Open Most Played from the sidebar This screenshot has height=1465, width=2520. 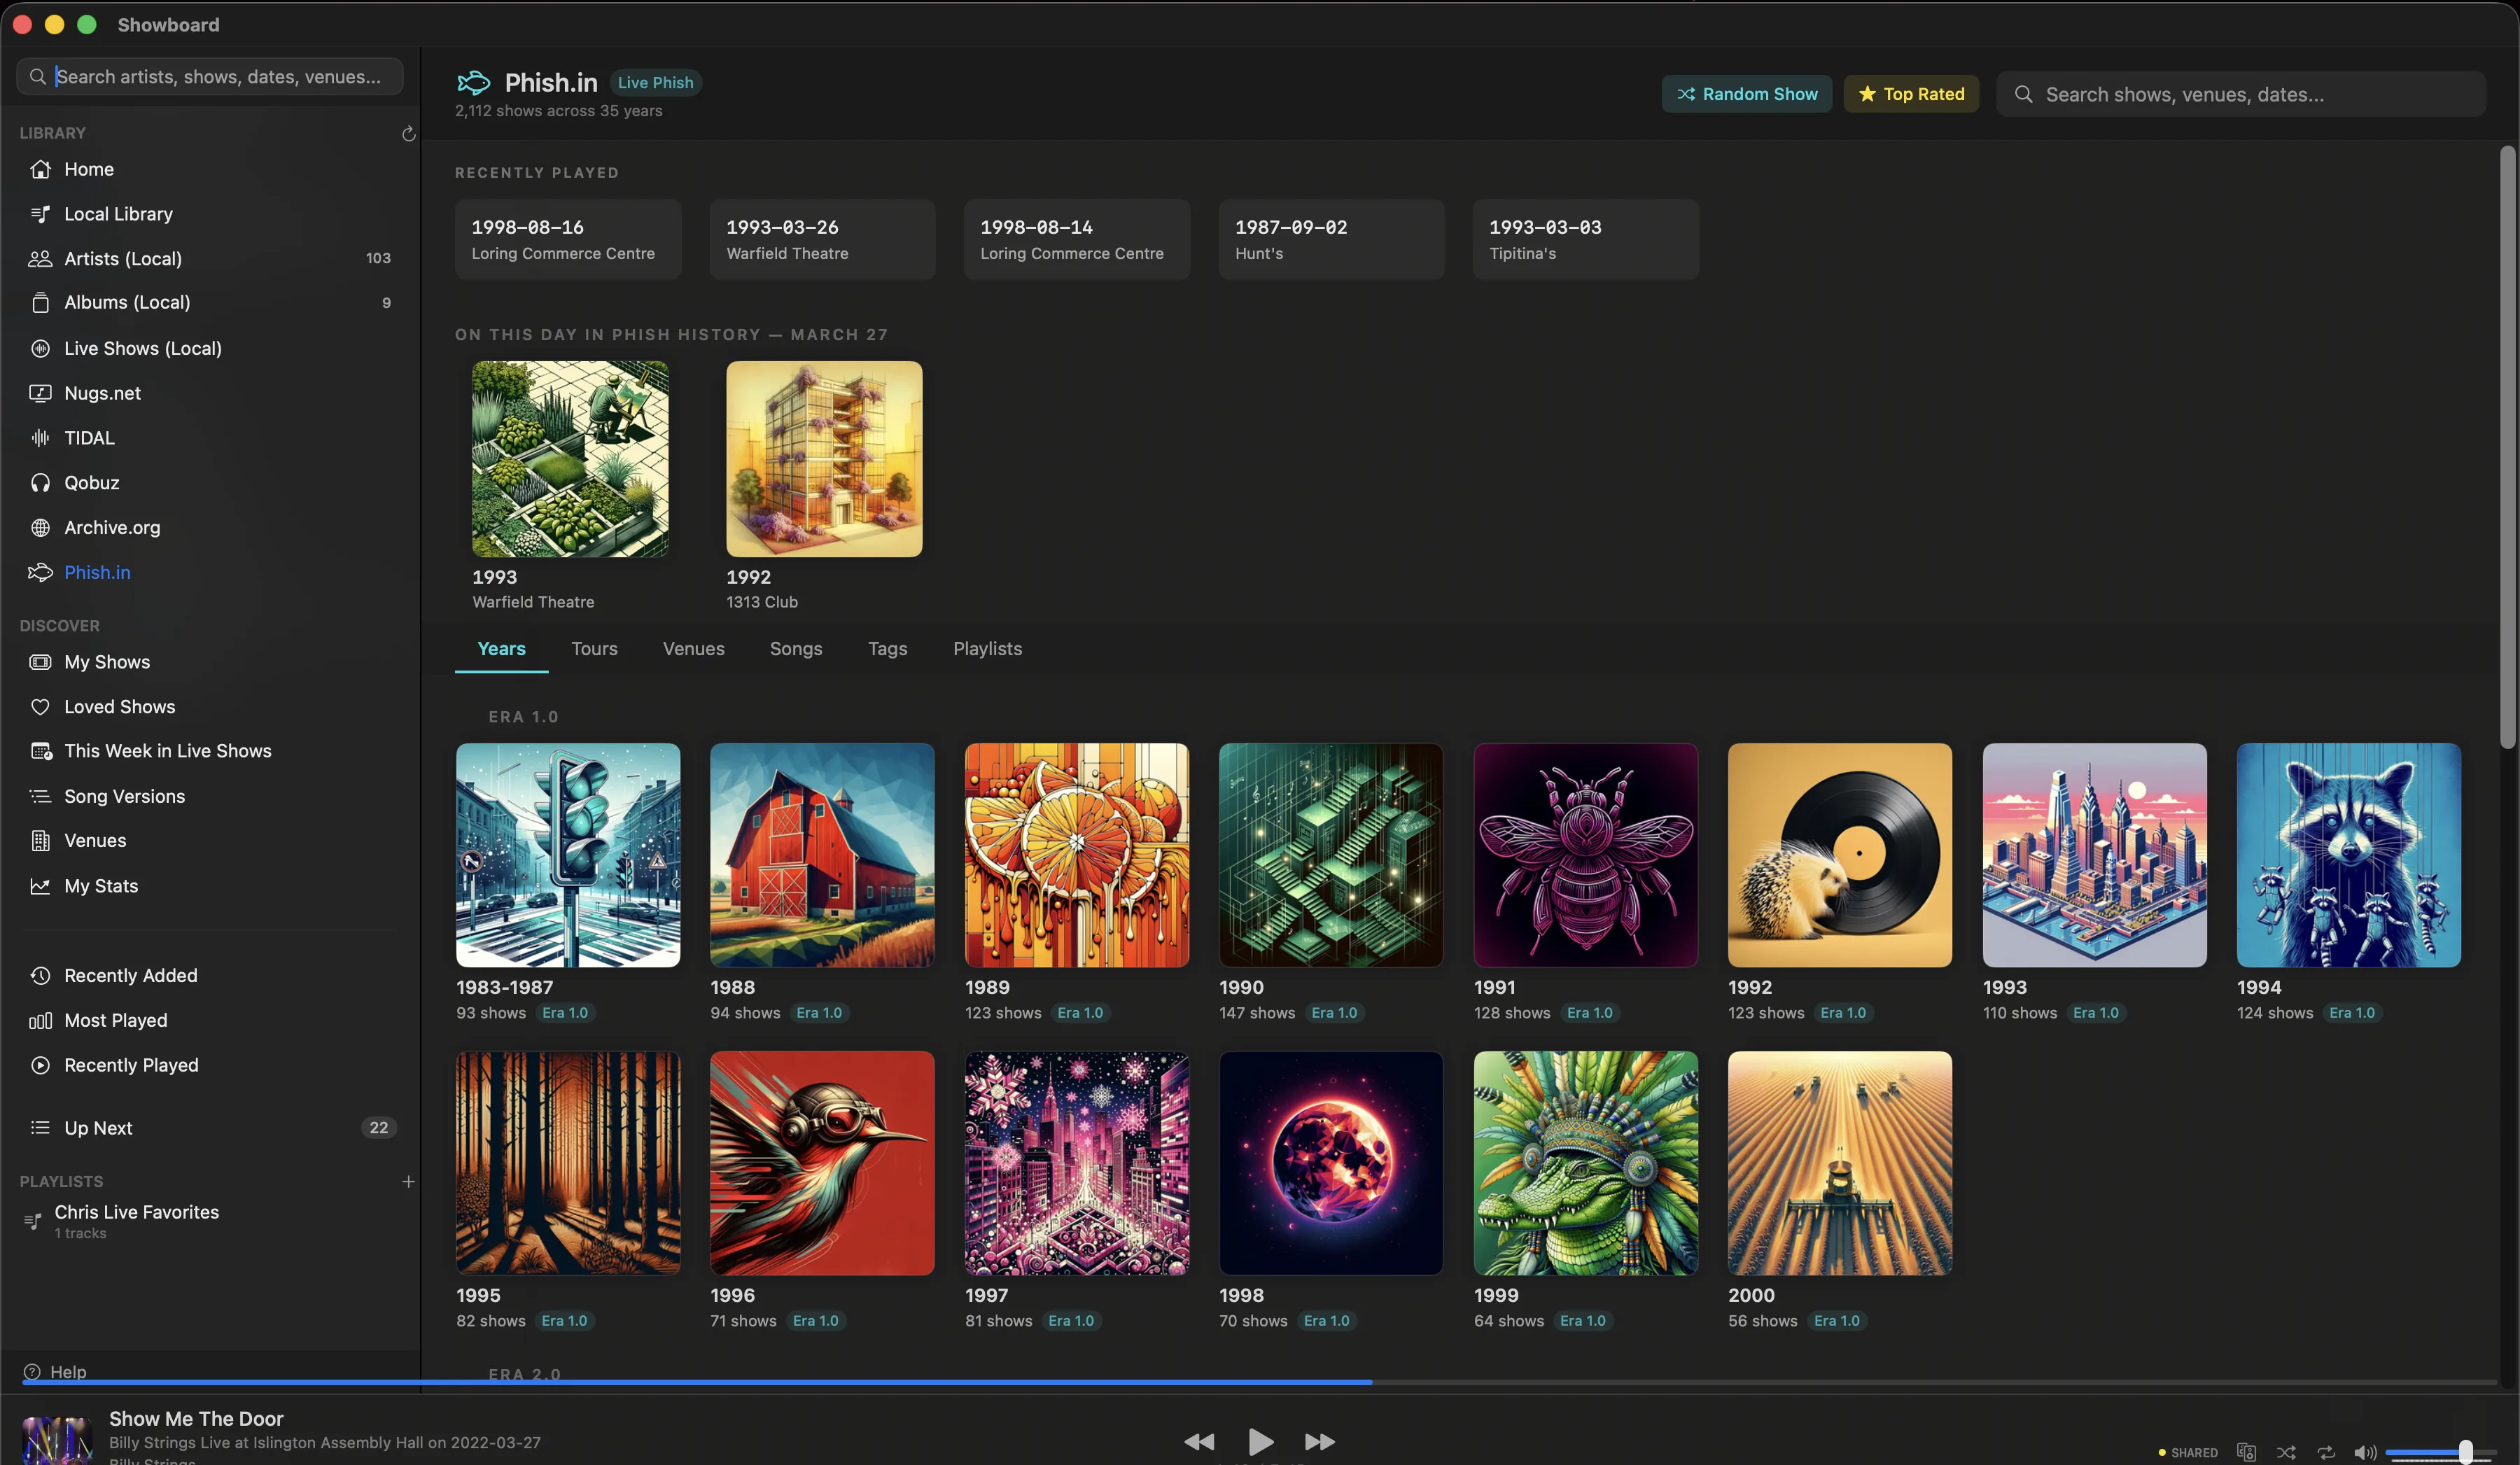[115, 1020]
